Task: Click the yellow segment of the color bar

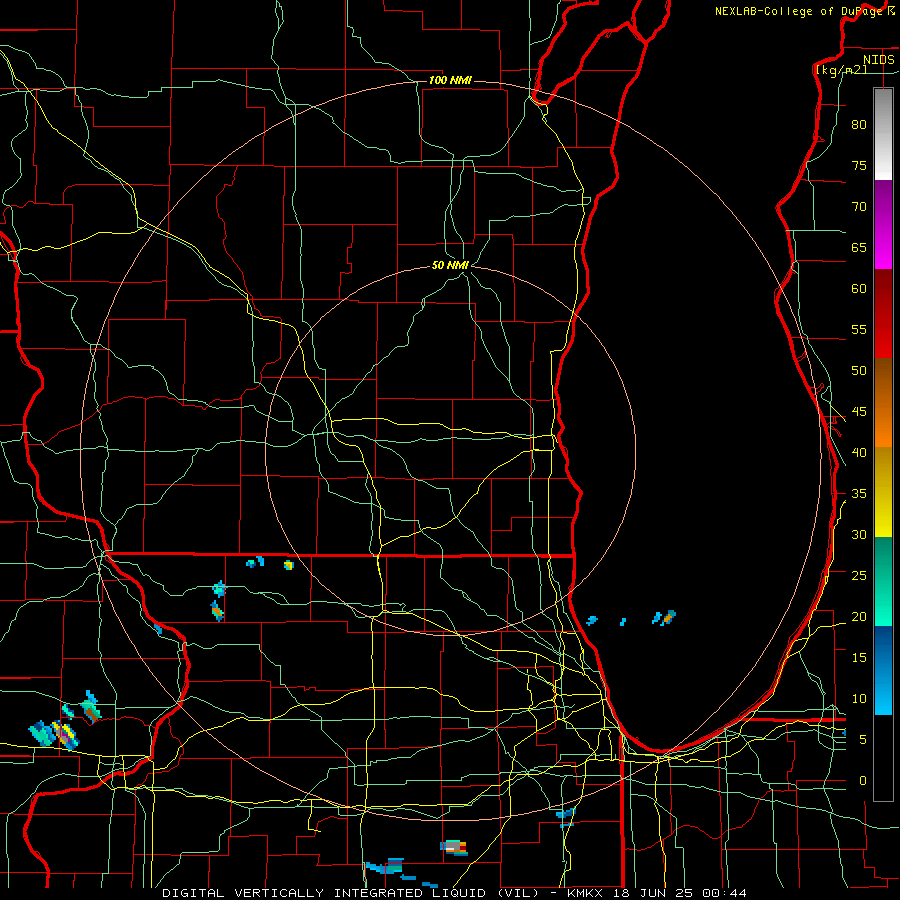Action: click(x=883, y=492)
